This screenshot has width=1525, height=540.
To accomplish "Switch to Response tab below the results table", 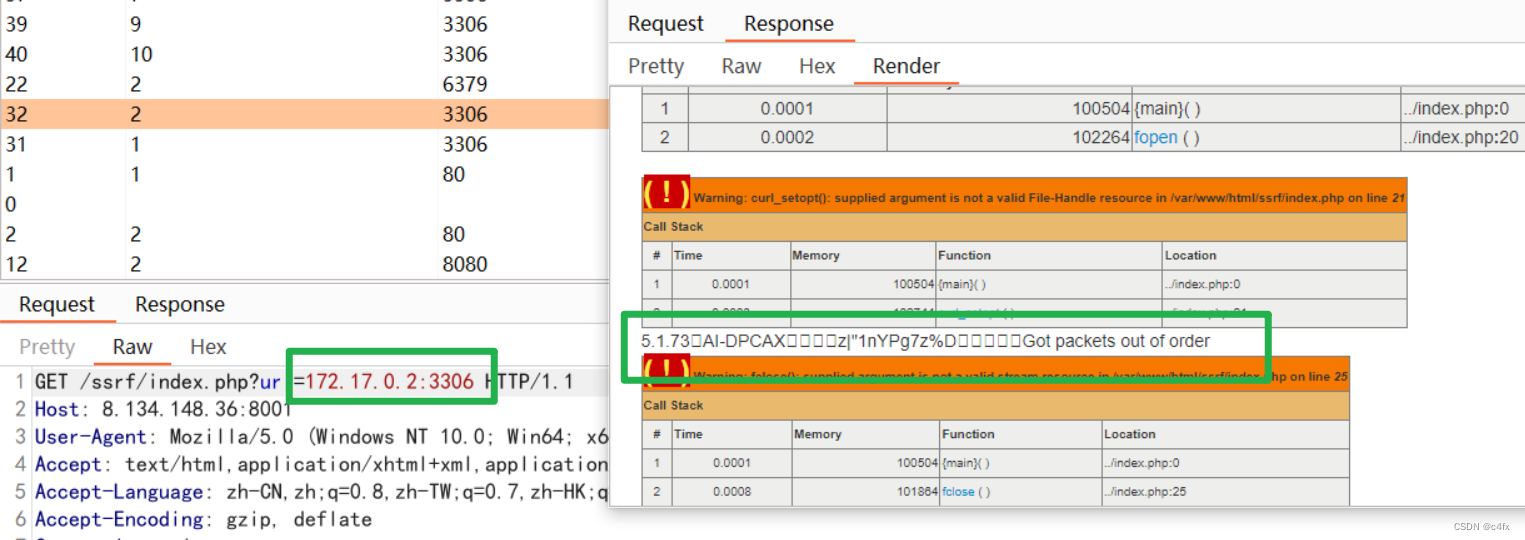I will coord(180,305).
